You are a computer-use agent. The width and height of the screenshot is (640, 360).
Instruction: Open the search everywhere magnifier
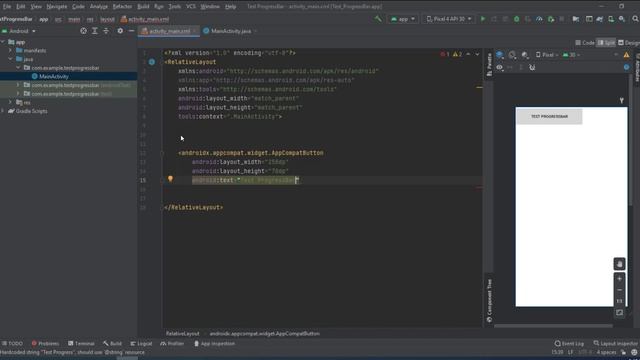[x=635, y=19]
